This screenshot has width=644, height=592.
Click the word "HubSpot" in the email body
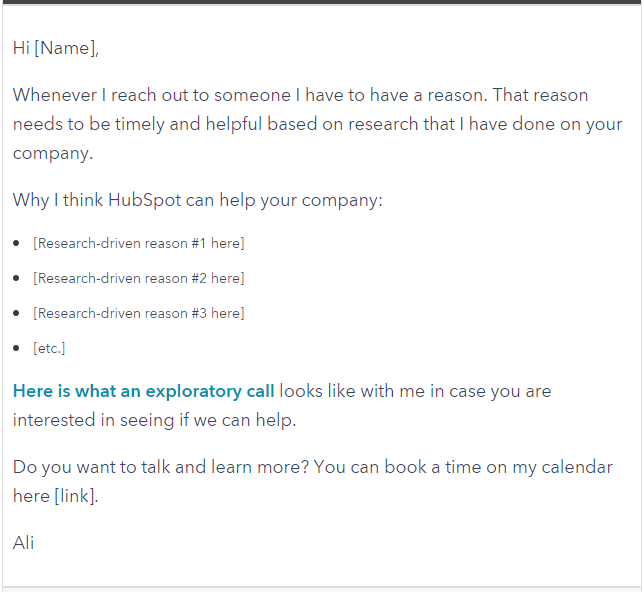[x=146, y=200]
